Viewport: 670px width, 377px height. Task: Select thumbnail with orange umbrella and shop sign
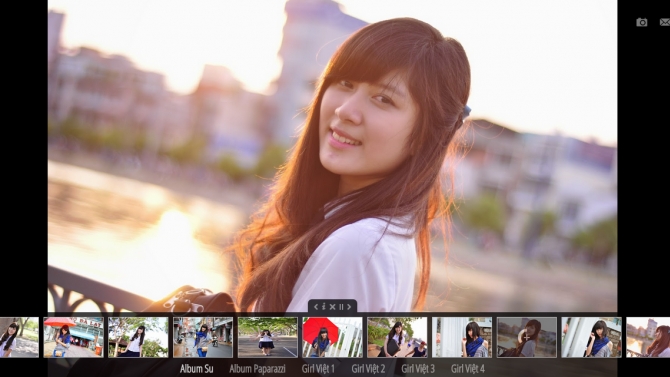click(73, 337)
